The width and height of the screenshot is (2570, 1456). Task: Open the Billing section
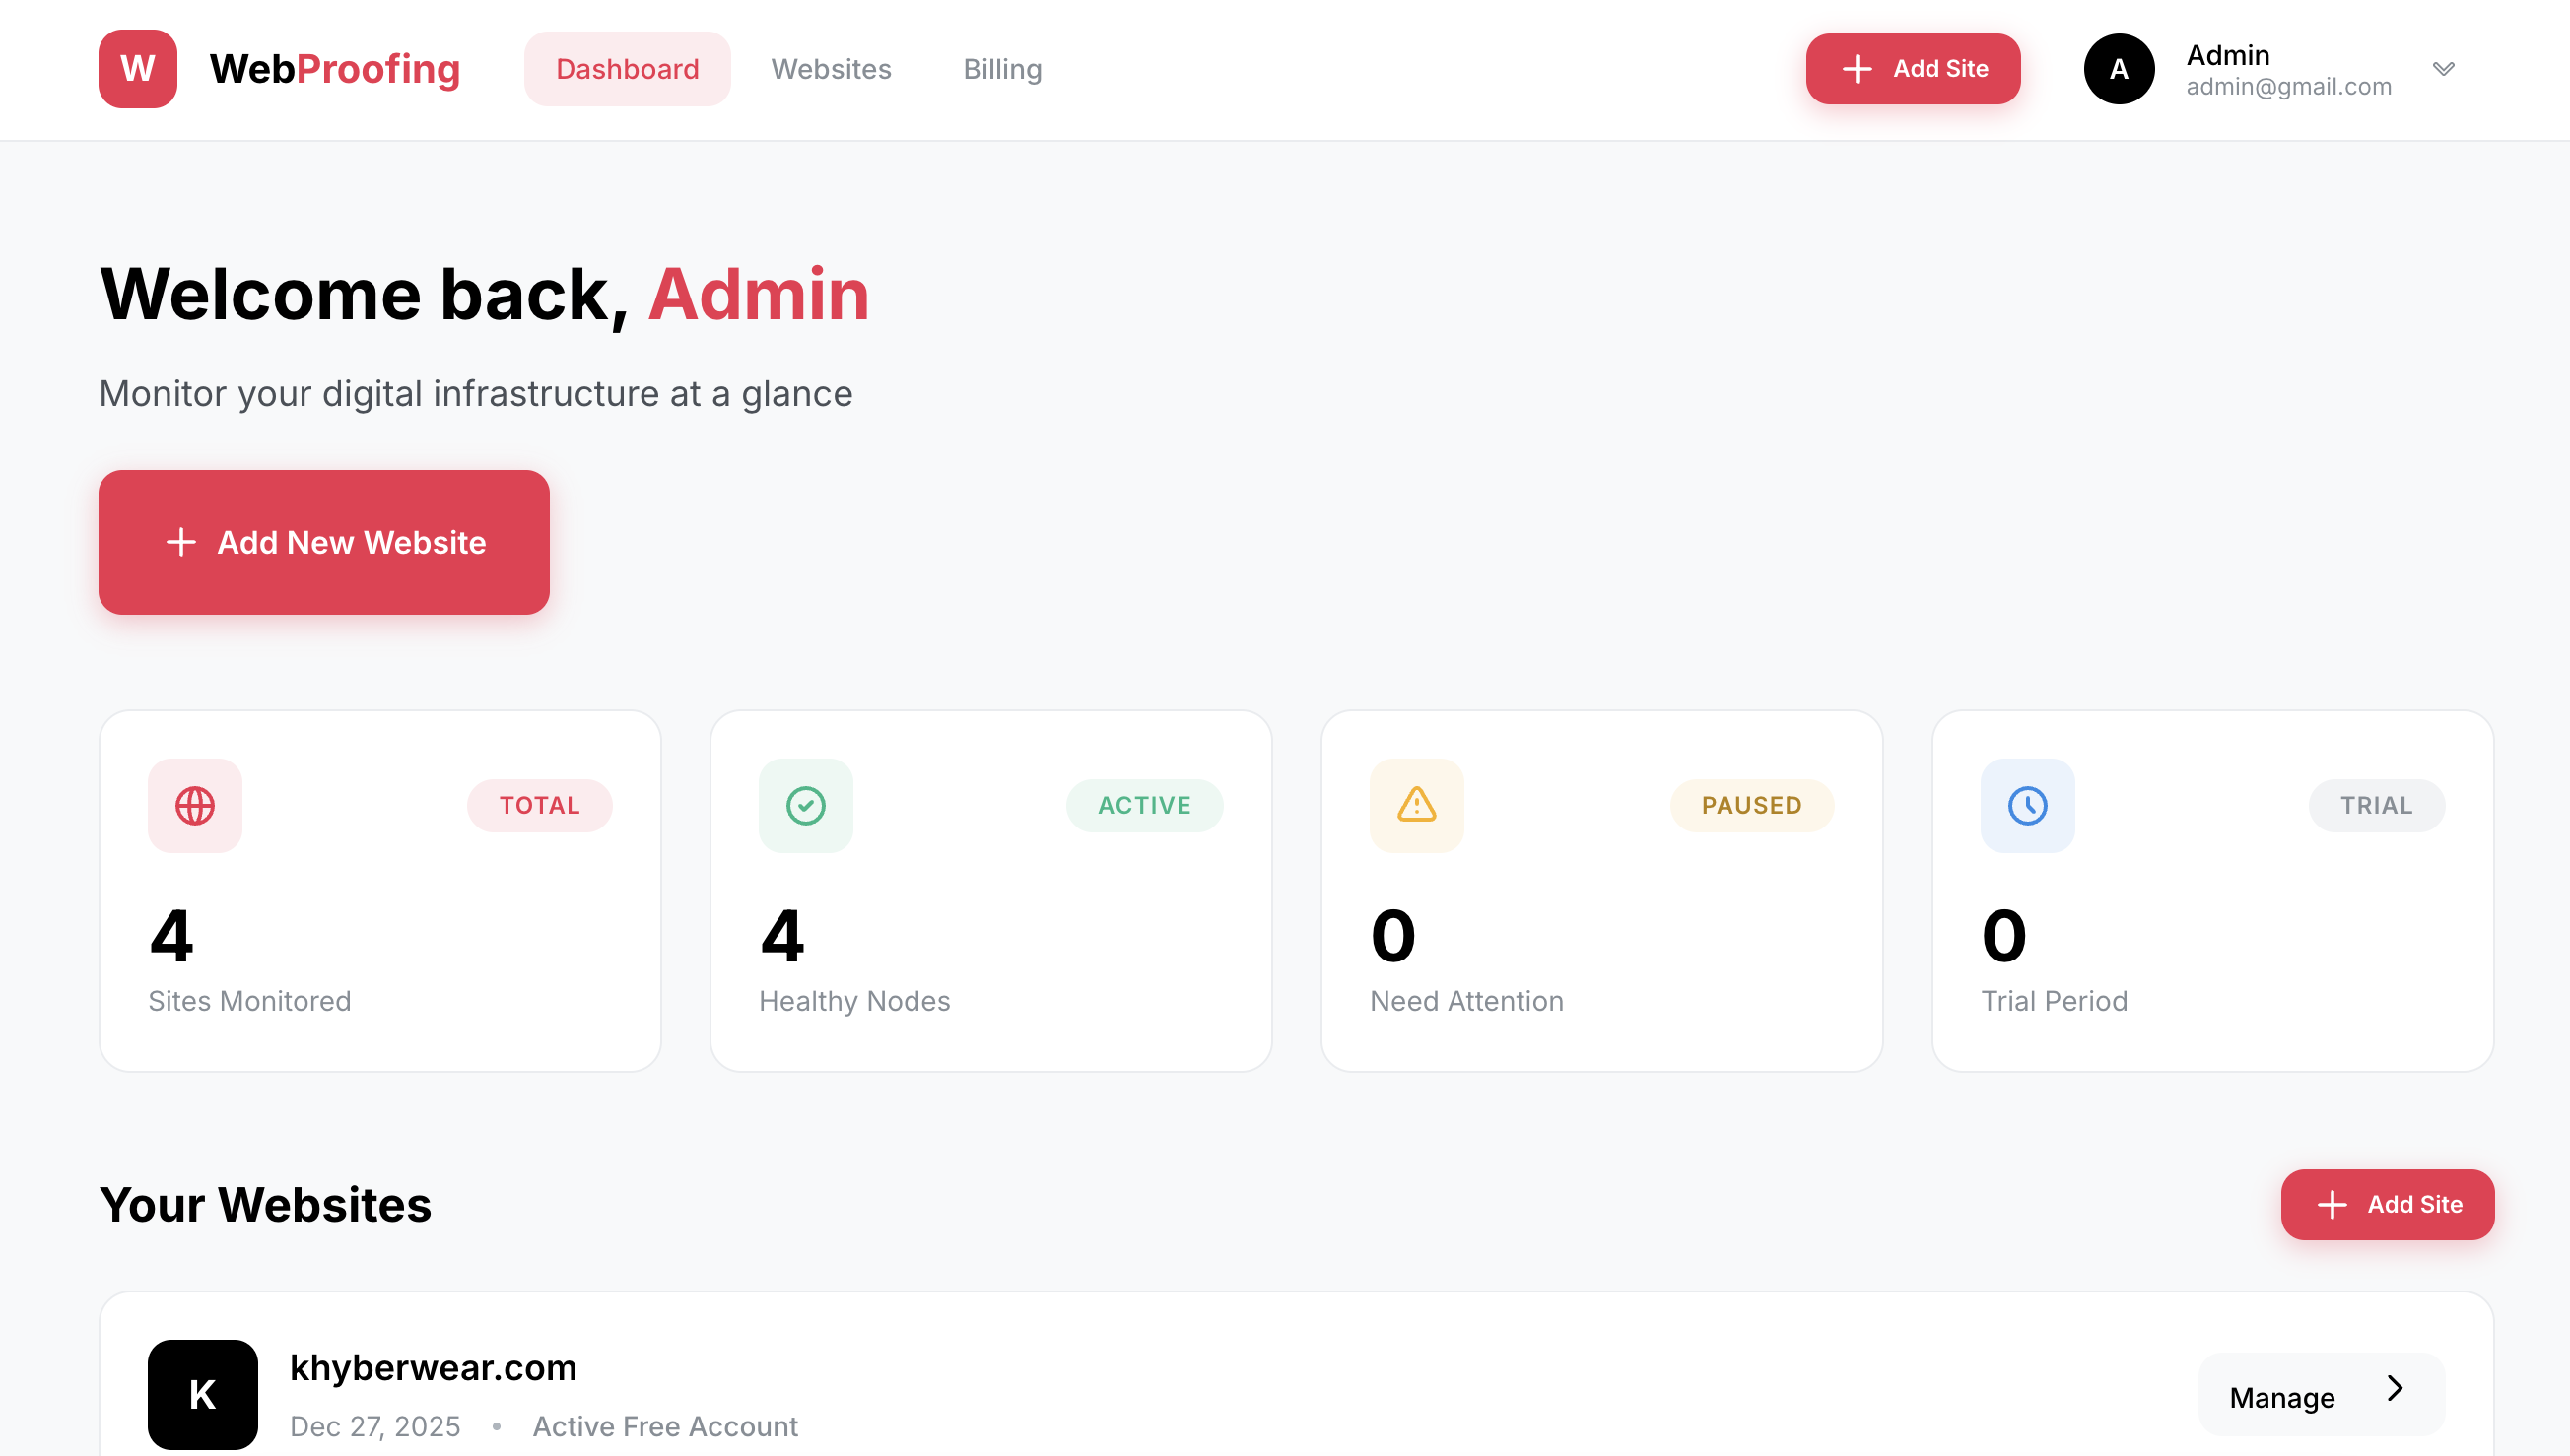pos(1002,68)
